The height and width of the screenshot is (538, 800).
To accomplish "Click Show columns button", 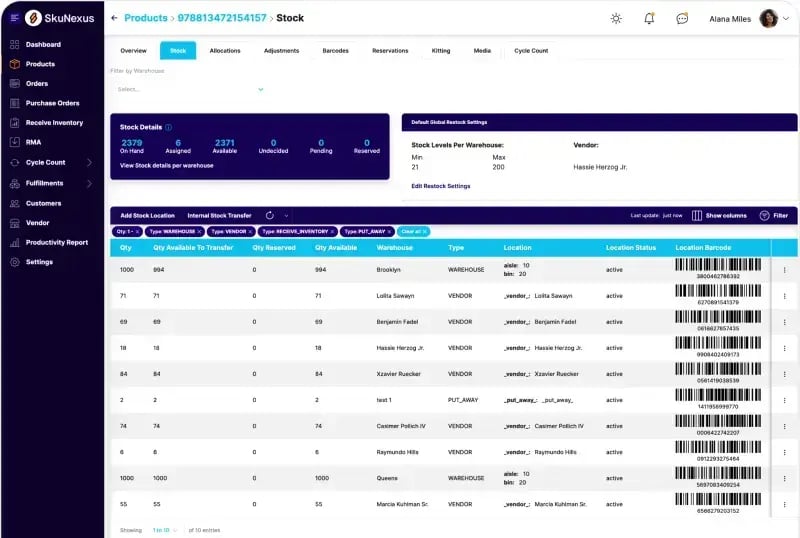I will [719, 215].
